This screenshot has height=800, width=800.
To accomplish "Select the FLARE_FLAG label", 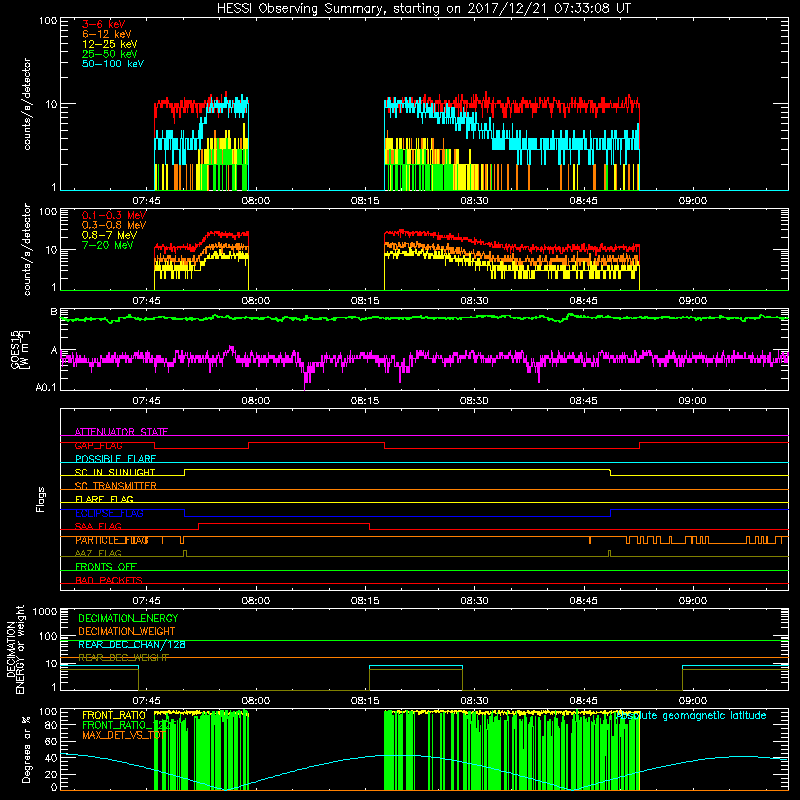I will (104, 499).
